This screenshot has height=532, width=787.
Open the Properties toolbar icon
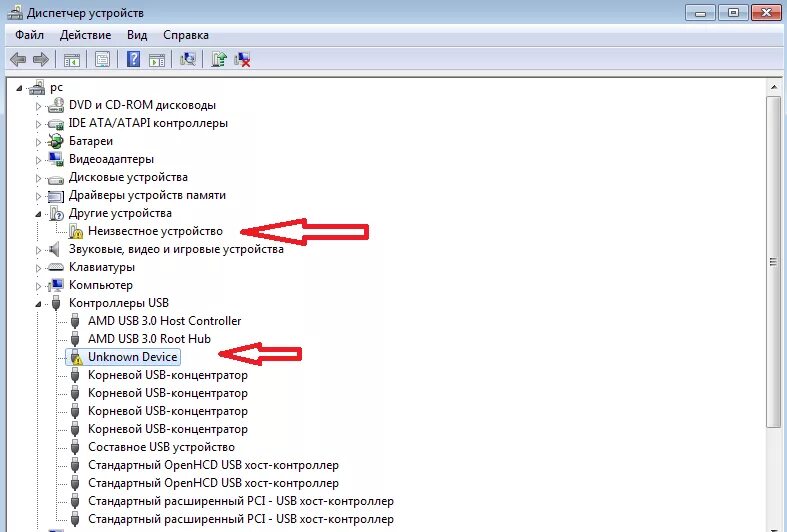click(x=103, y=60)
